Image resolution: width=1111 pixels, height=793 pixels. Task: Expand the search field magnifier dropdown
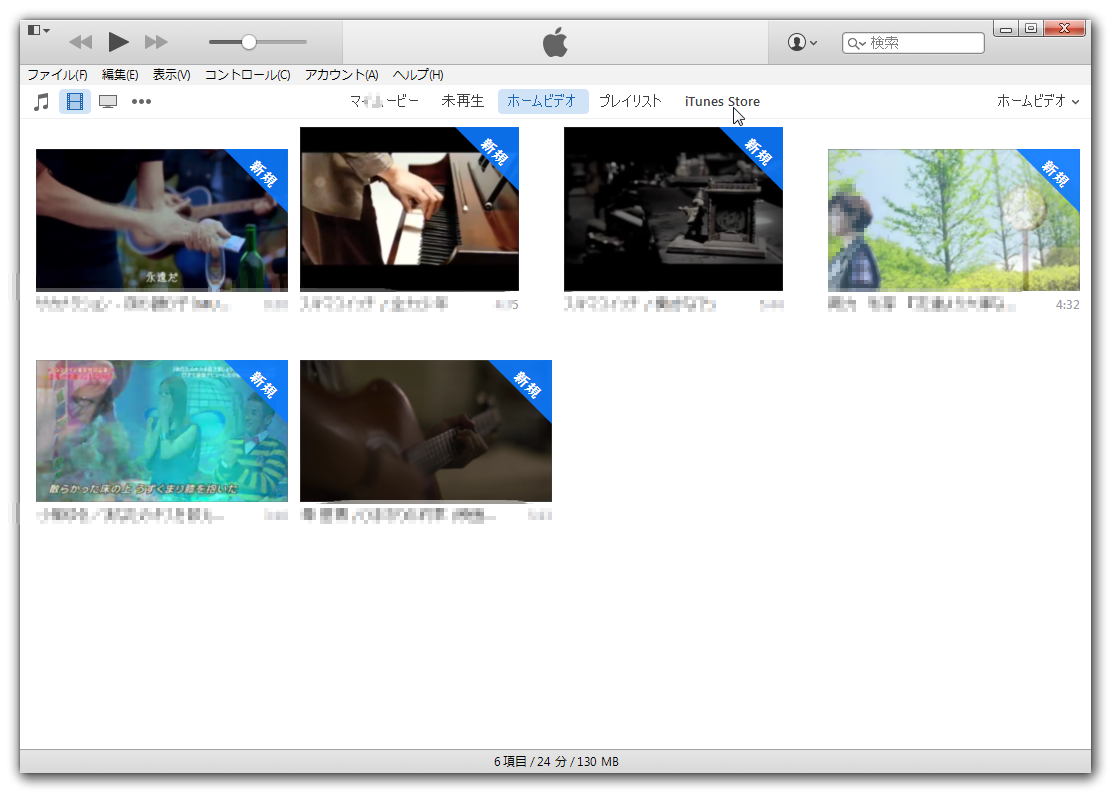point(856,43)
